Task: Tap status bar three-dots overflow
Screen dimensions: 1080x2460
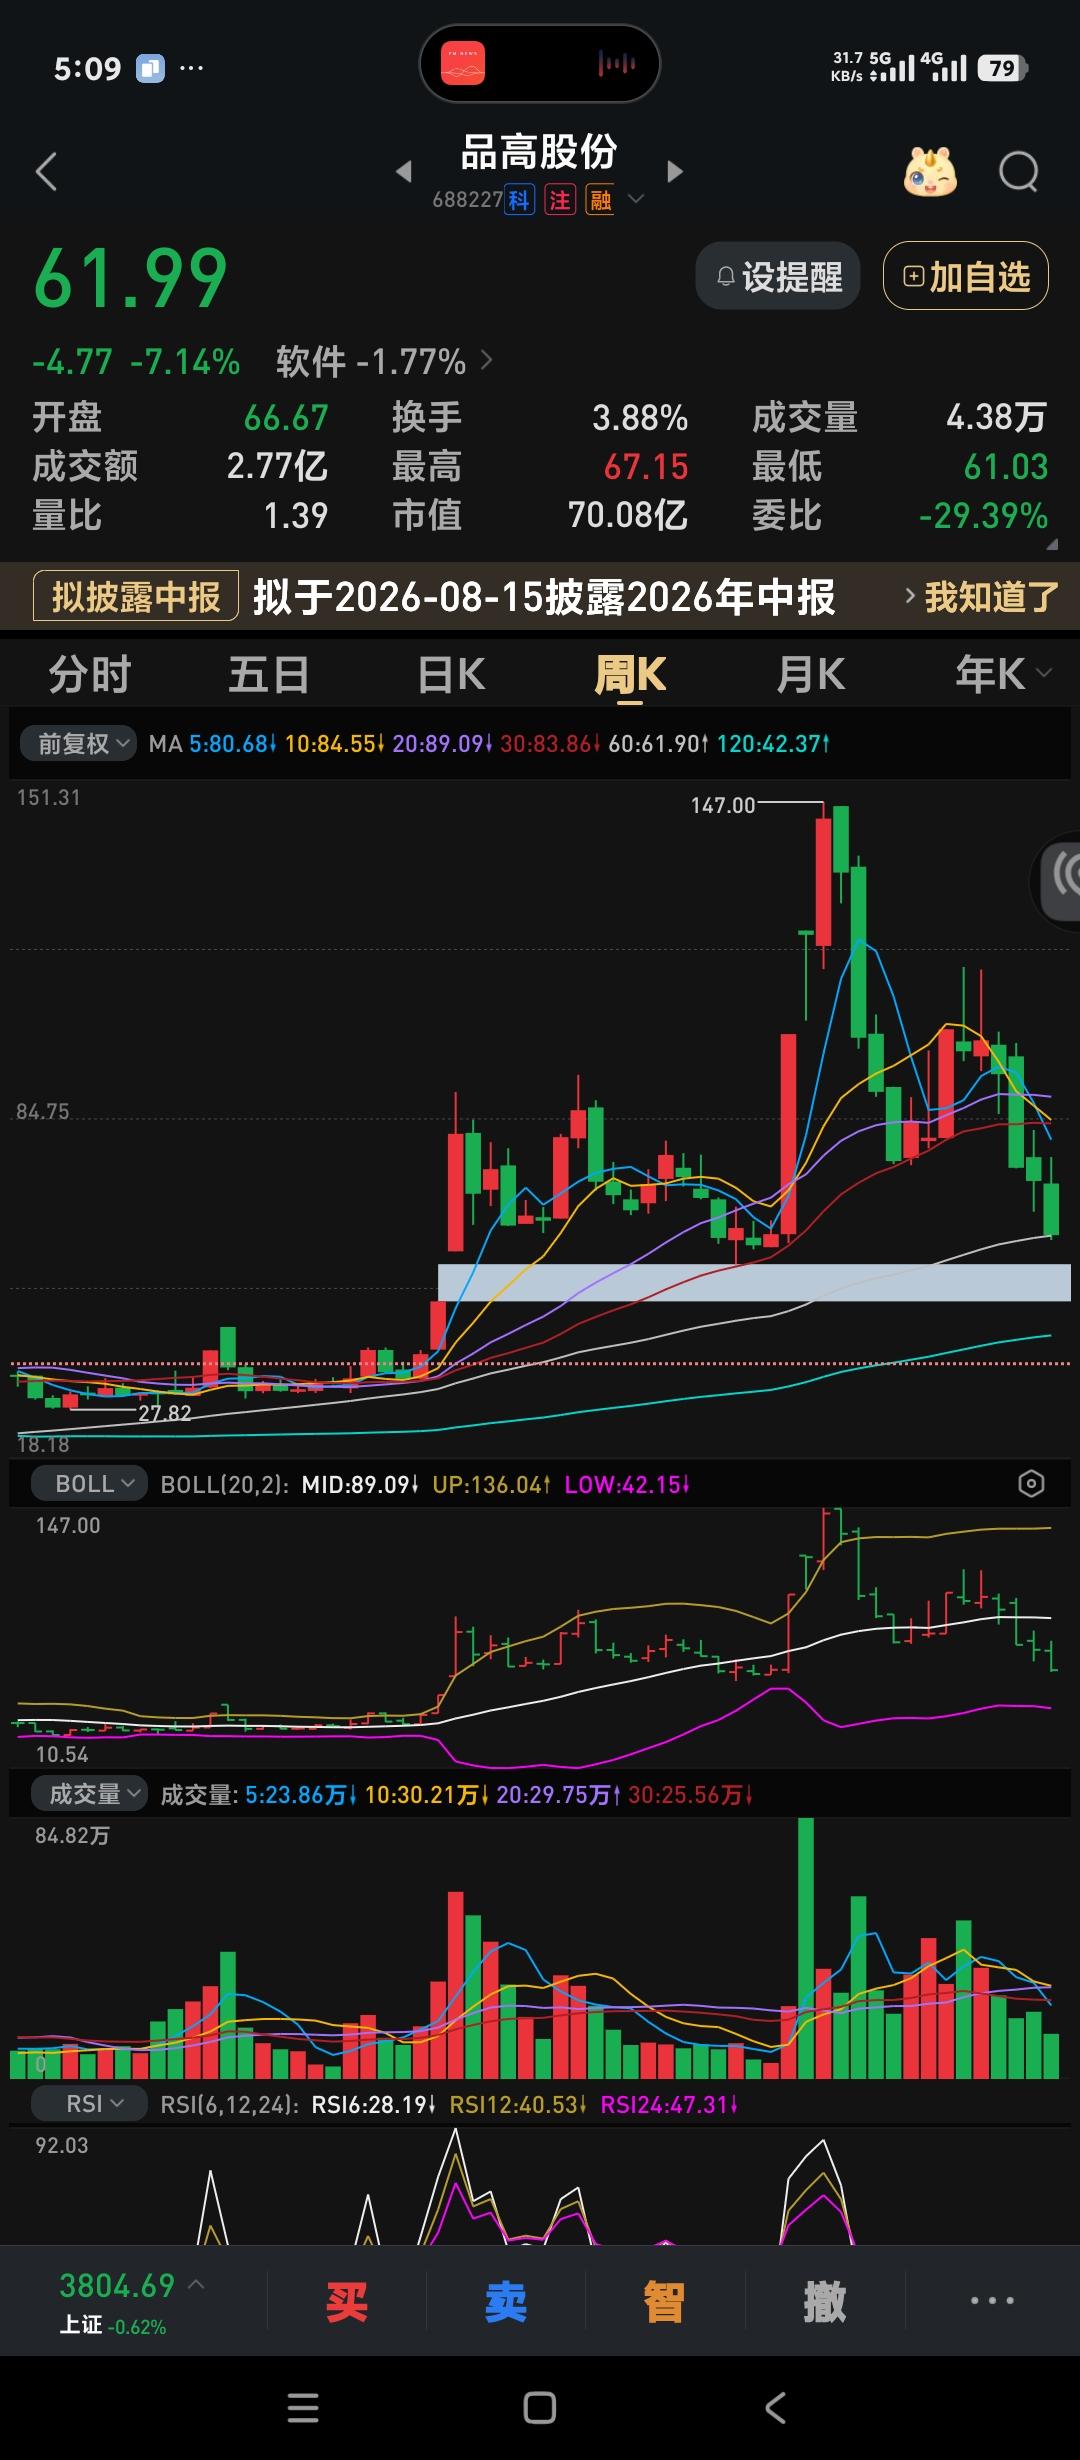Action: 191,68
